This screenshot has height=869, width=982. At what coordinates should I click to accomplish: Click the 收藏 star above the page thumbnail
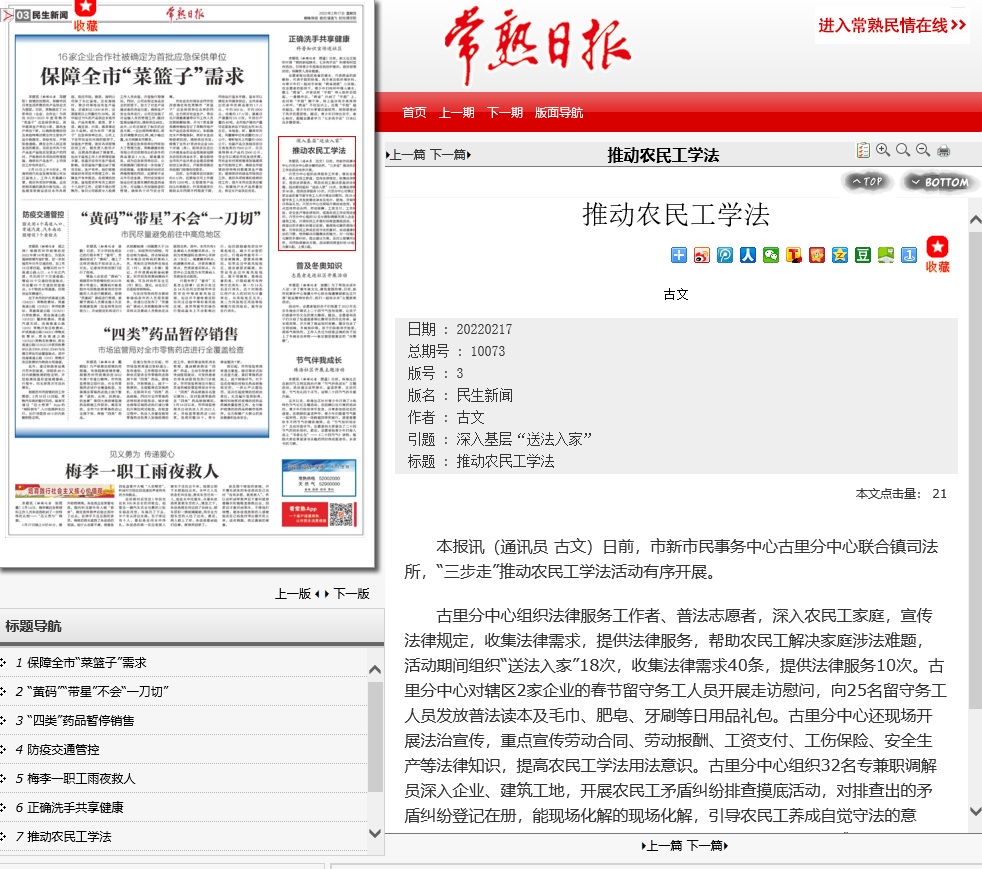pyautogui.click(x=86, y=16)
